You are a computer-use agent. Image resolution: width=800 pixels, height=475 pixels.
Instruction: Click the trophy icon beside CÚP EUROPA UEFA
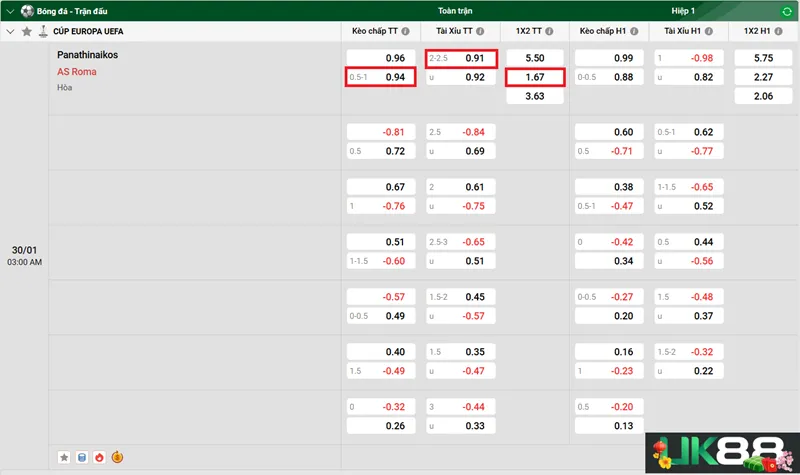[43, 32]
